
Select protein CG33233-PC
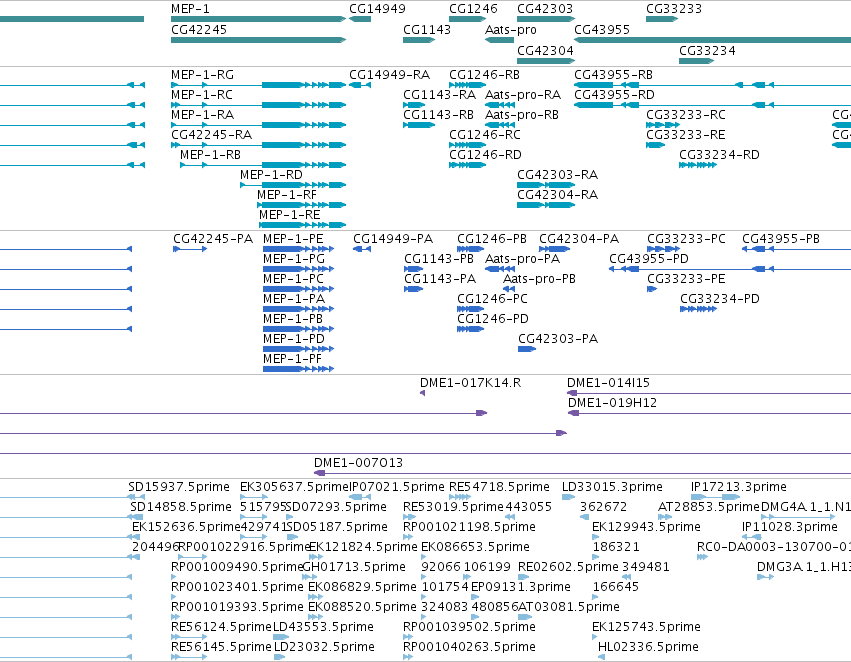point(663,249)
